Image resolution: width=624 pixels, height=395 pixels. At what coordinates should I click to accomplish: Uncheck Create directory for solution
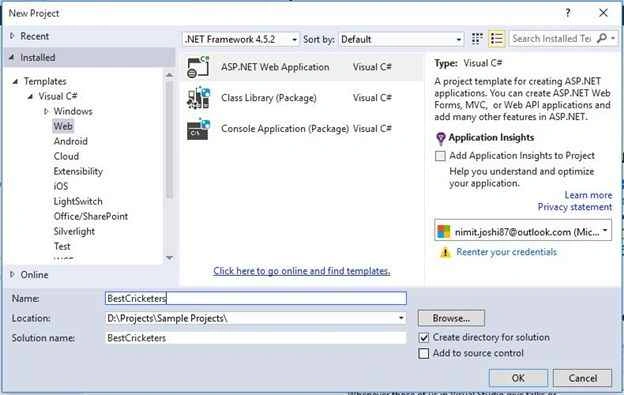tap(424, 337)
